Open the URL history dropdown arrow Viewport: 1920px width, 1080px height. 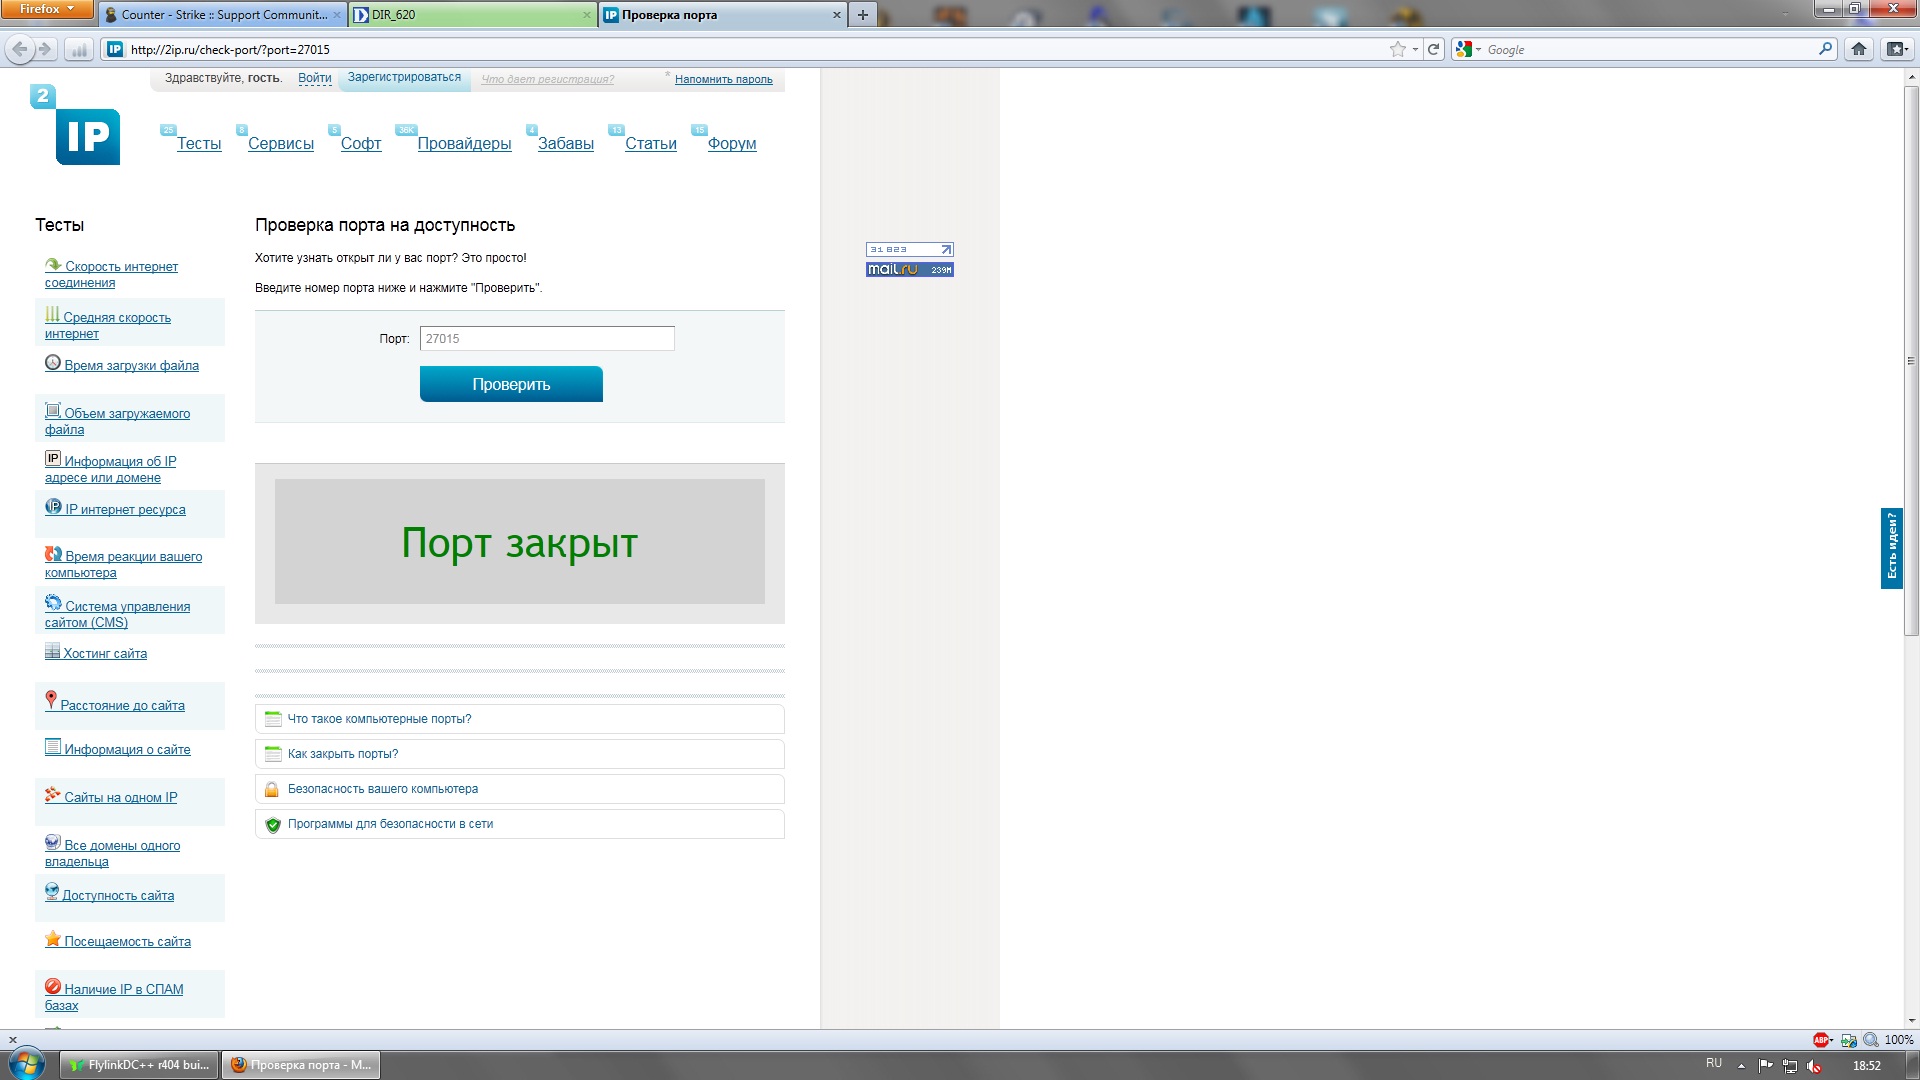1415,49
